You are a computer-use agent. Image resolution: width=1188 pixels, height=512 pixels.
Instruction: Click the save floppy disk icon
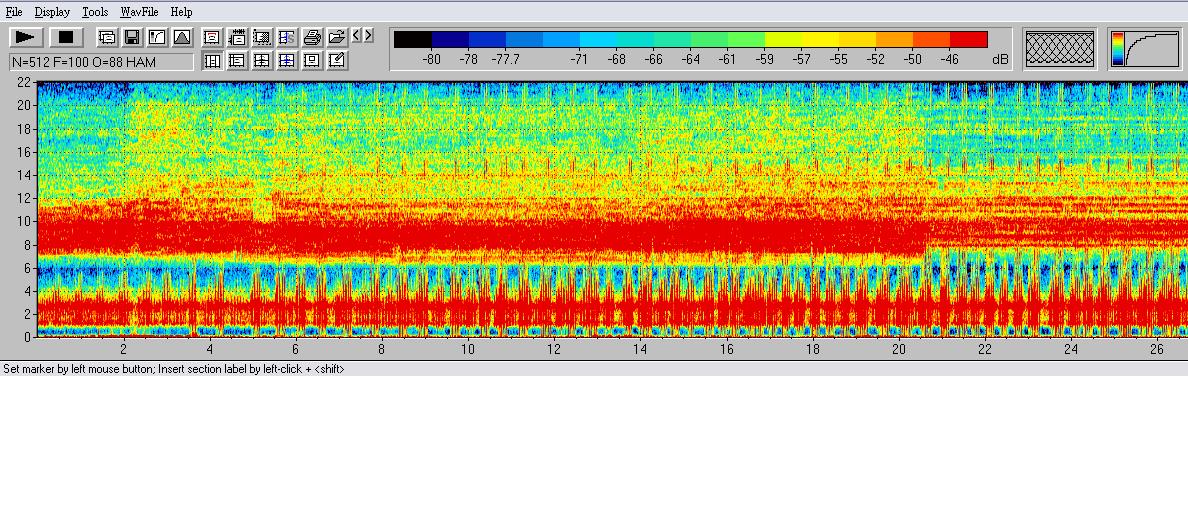[x=131, y=38]
